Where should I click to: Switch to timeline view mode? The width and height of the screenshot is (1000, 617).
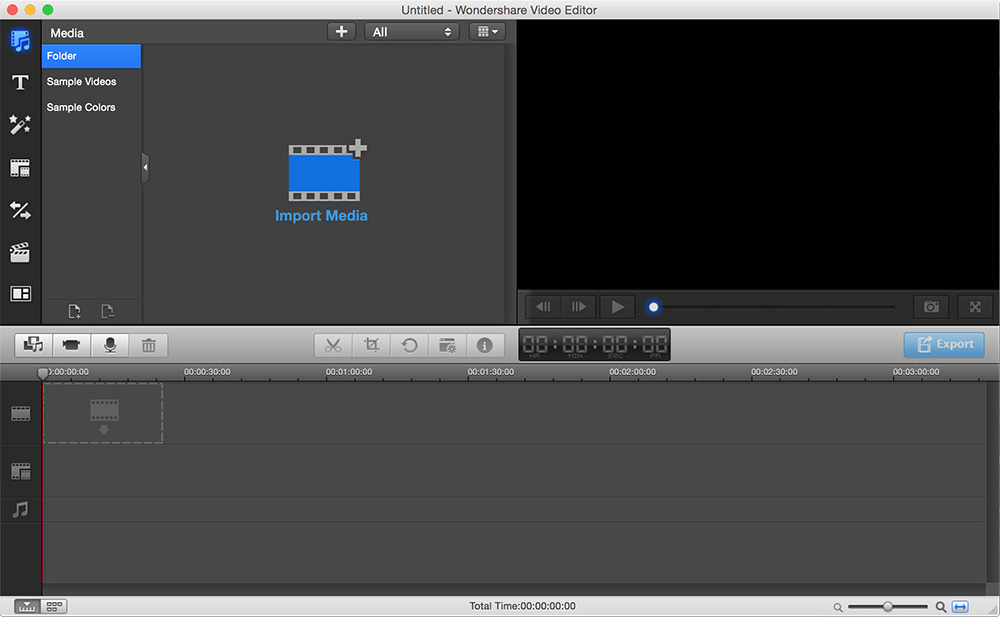coord(27,606)
